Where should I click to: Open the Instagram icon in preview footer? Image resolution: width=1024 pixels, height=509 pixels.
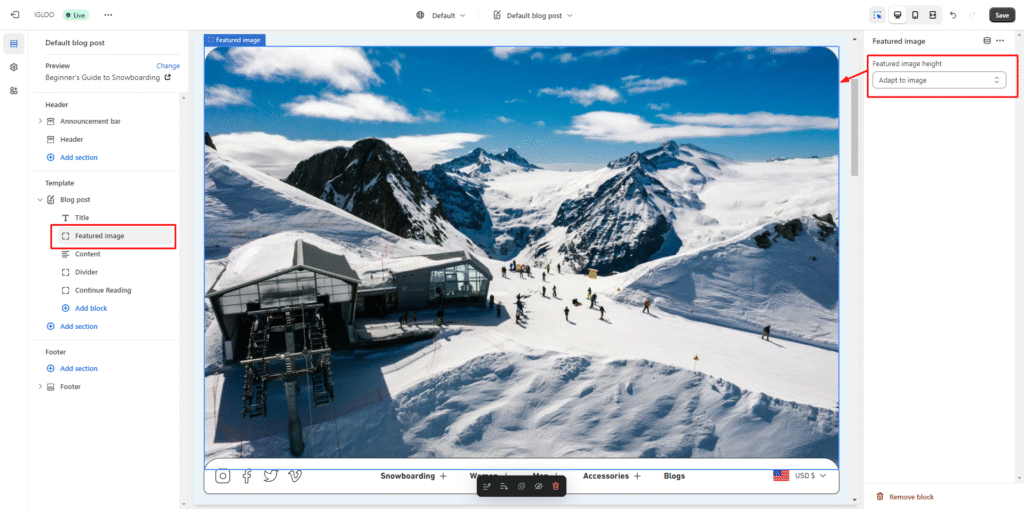[x=223, y=476]
